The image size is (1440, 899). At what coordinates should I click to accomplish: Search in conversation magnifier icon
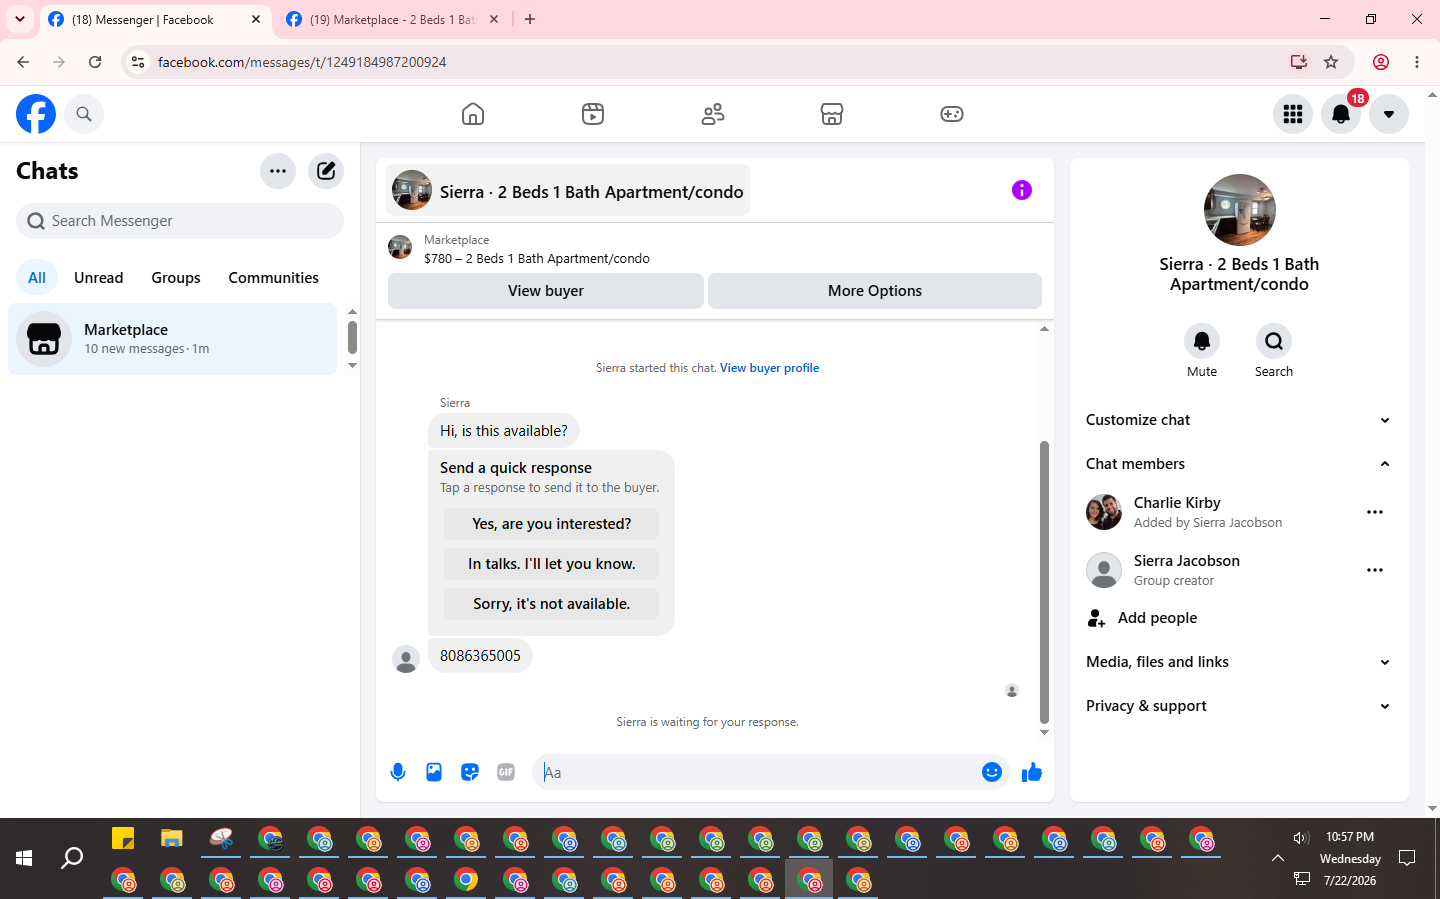coord(1274,341)
